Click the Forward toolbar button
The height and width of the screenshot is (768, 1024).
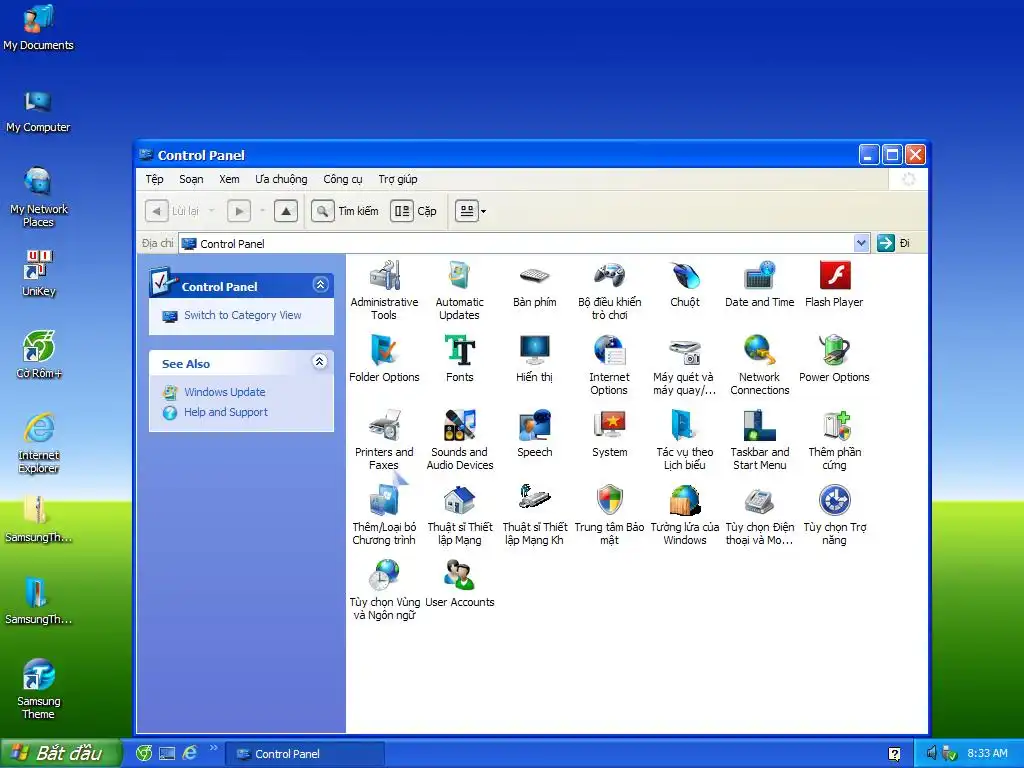239,211
